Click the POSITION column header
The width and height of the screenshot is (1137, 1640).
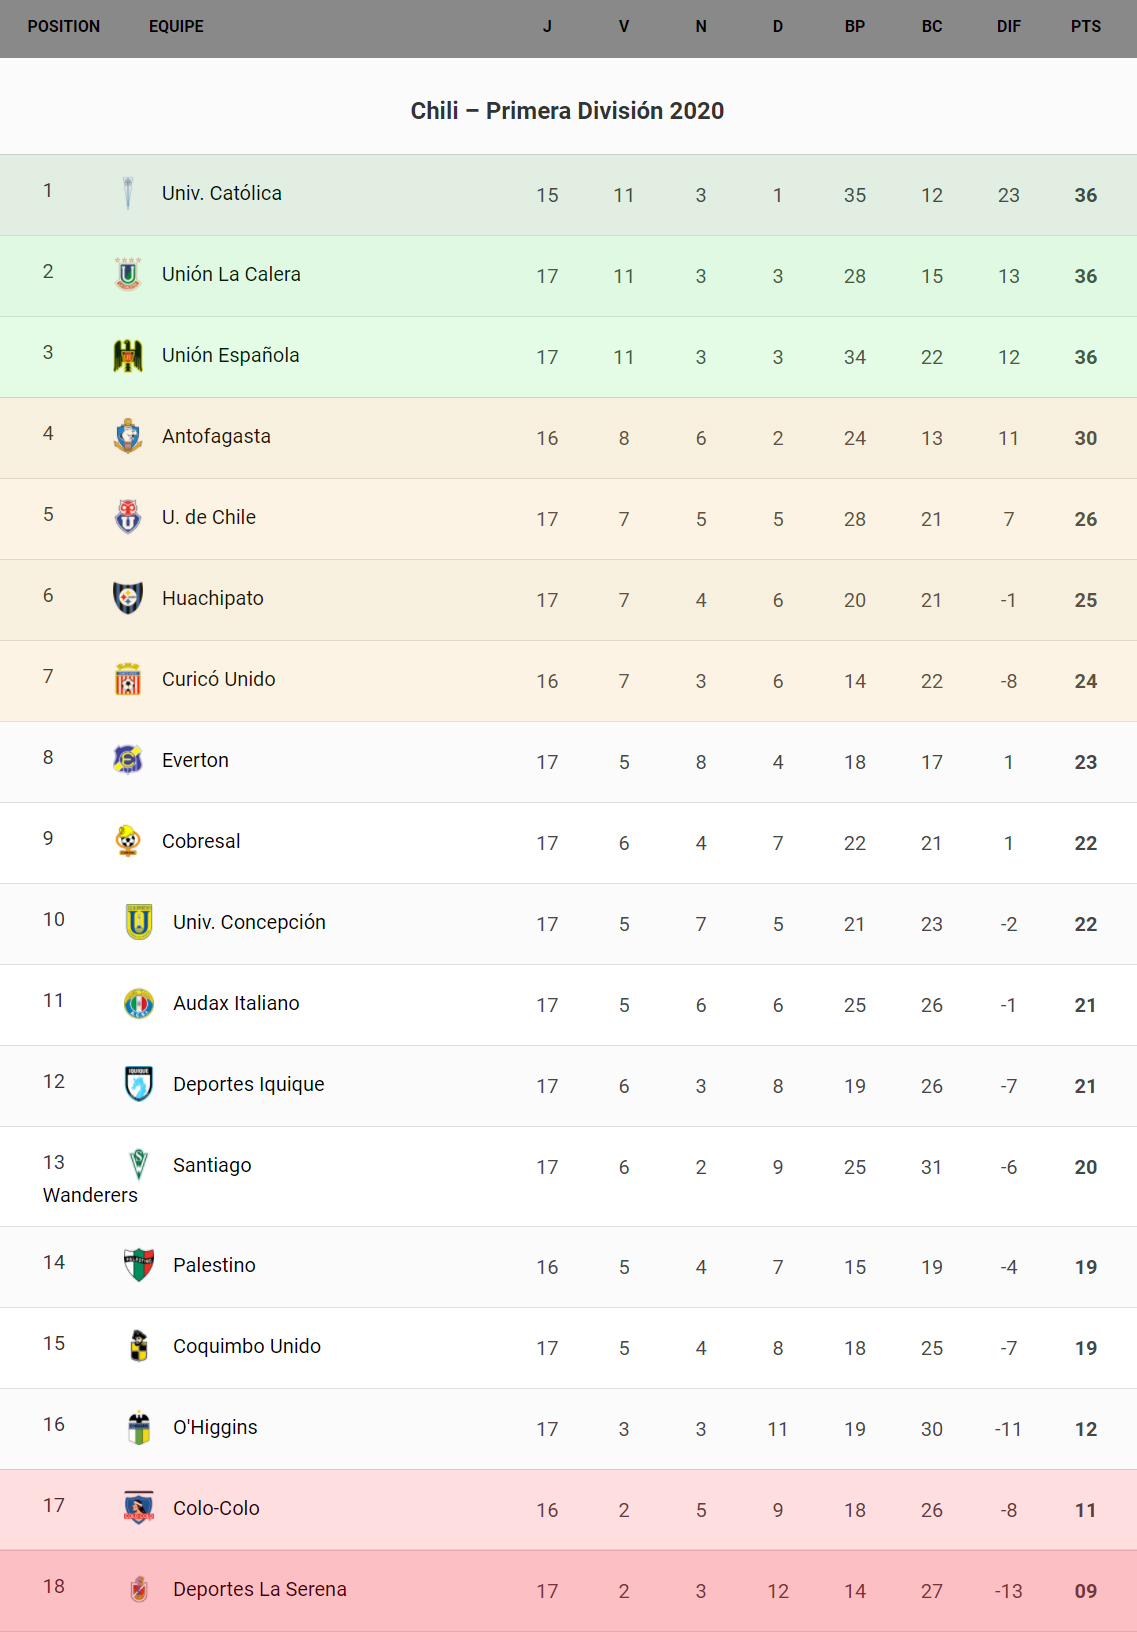pyautogui.click(x=64, y=27)
